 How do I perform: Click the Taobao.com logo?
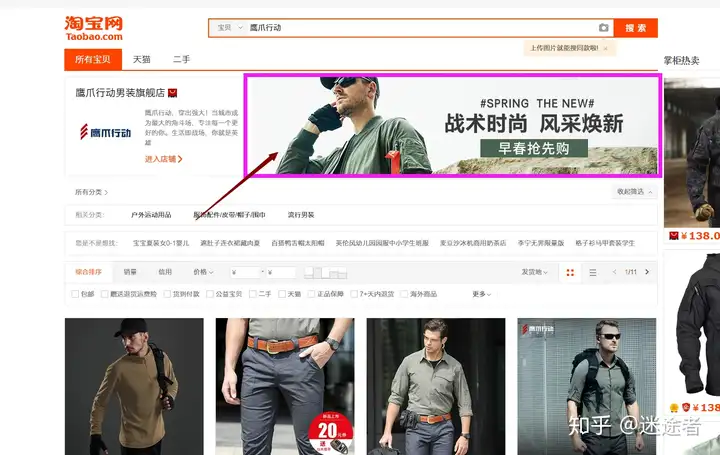click(94, 28)
